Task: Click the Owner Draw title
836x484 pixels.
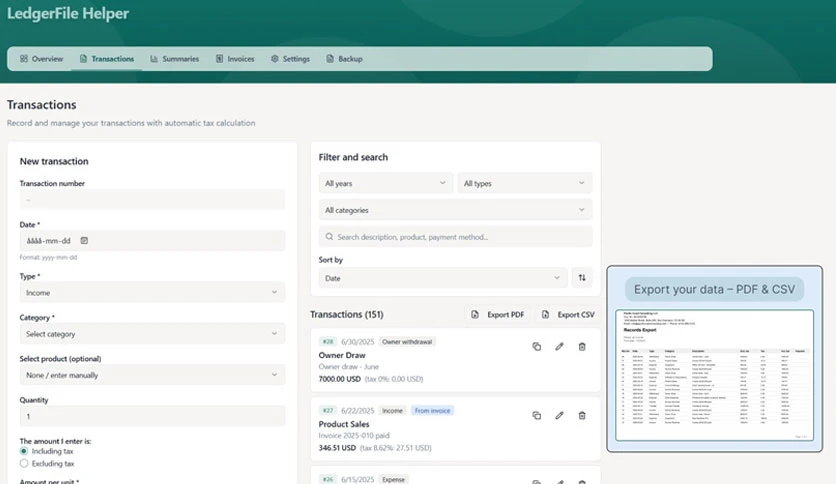Action: (x=342, y=355)
